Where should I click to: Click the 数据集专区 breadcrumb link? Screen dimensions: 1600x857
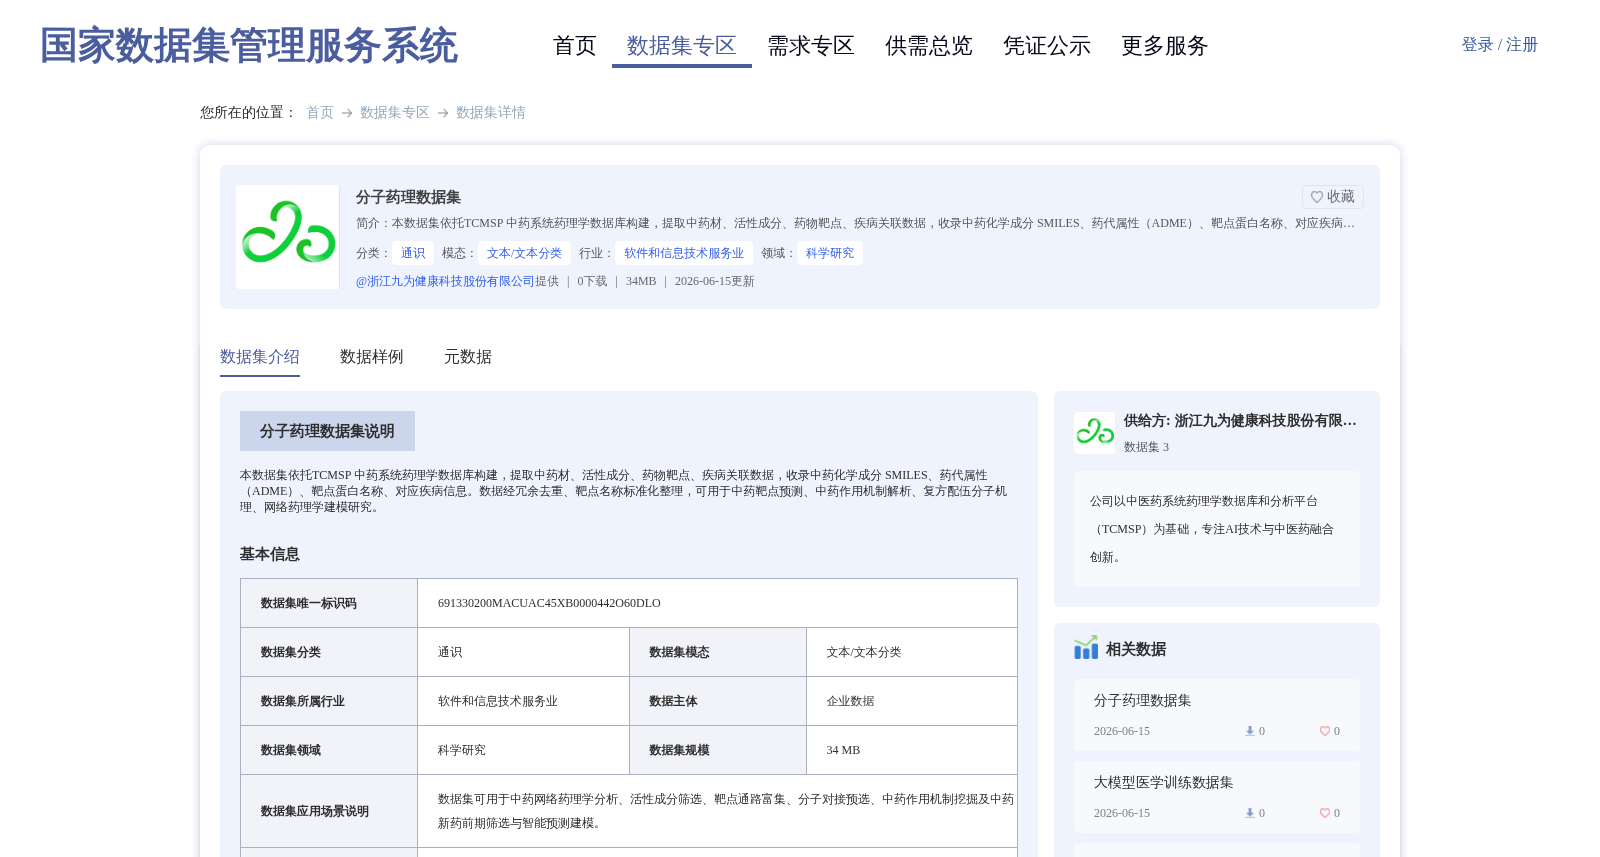(x=395, y=113)
